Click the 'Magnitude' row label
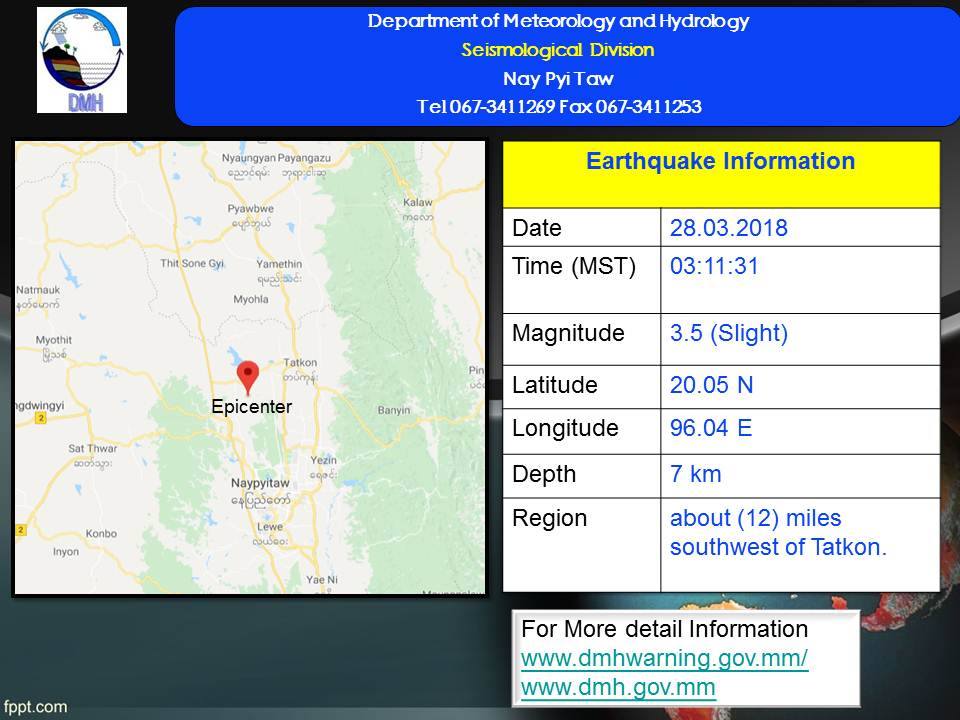960x720 pixels. coord(568,333)
